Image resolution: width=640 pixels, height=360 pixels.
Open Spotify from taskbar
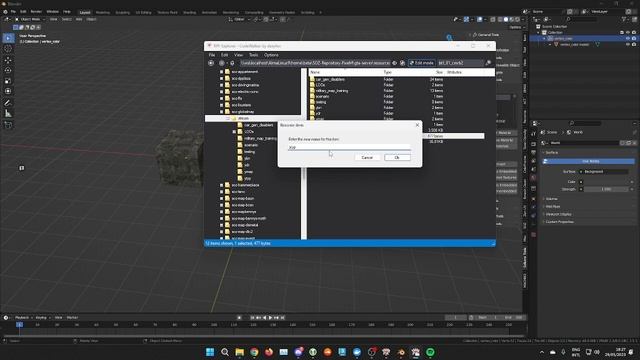[430, 352]
